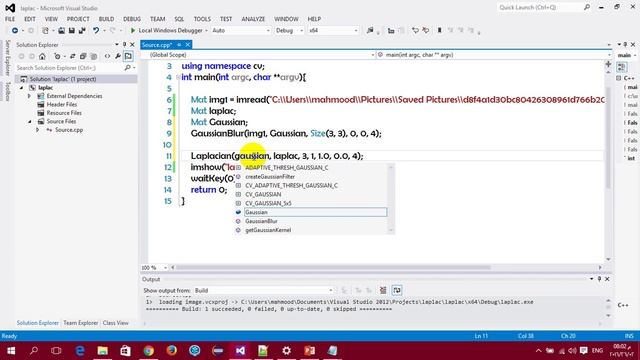Viewport: 640px width, 360px height.
Task: Click the Undo toolbar icon
Action: point(96,31)
